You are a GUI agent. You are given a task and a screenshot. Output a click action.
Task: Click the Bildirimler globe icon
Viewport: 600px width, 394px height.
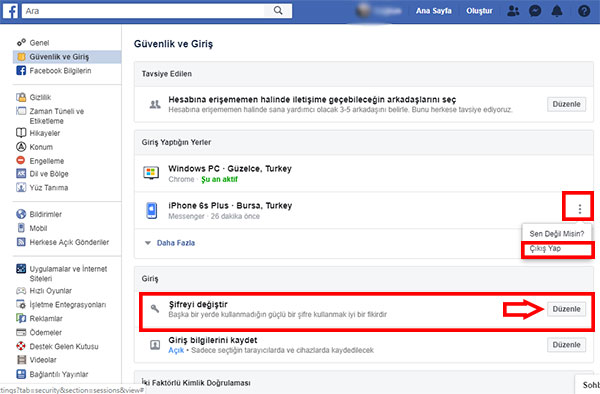point(21,214)
